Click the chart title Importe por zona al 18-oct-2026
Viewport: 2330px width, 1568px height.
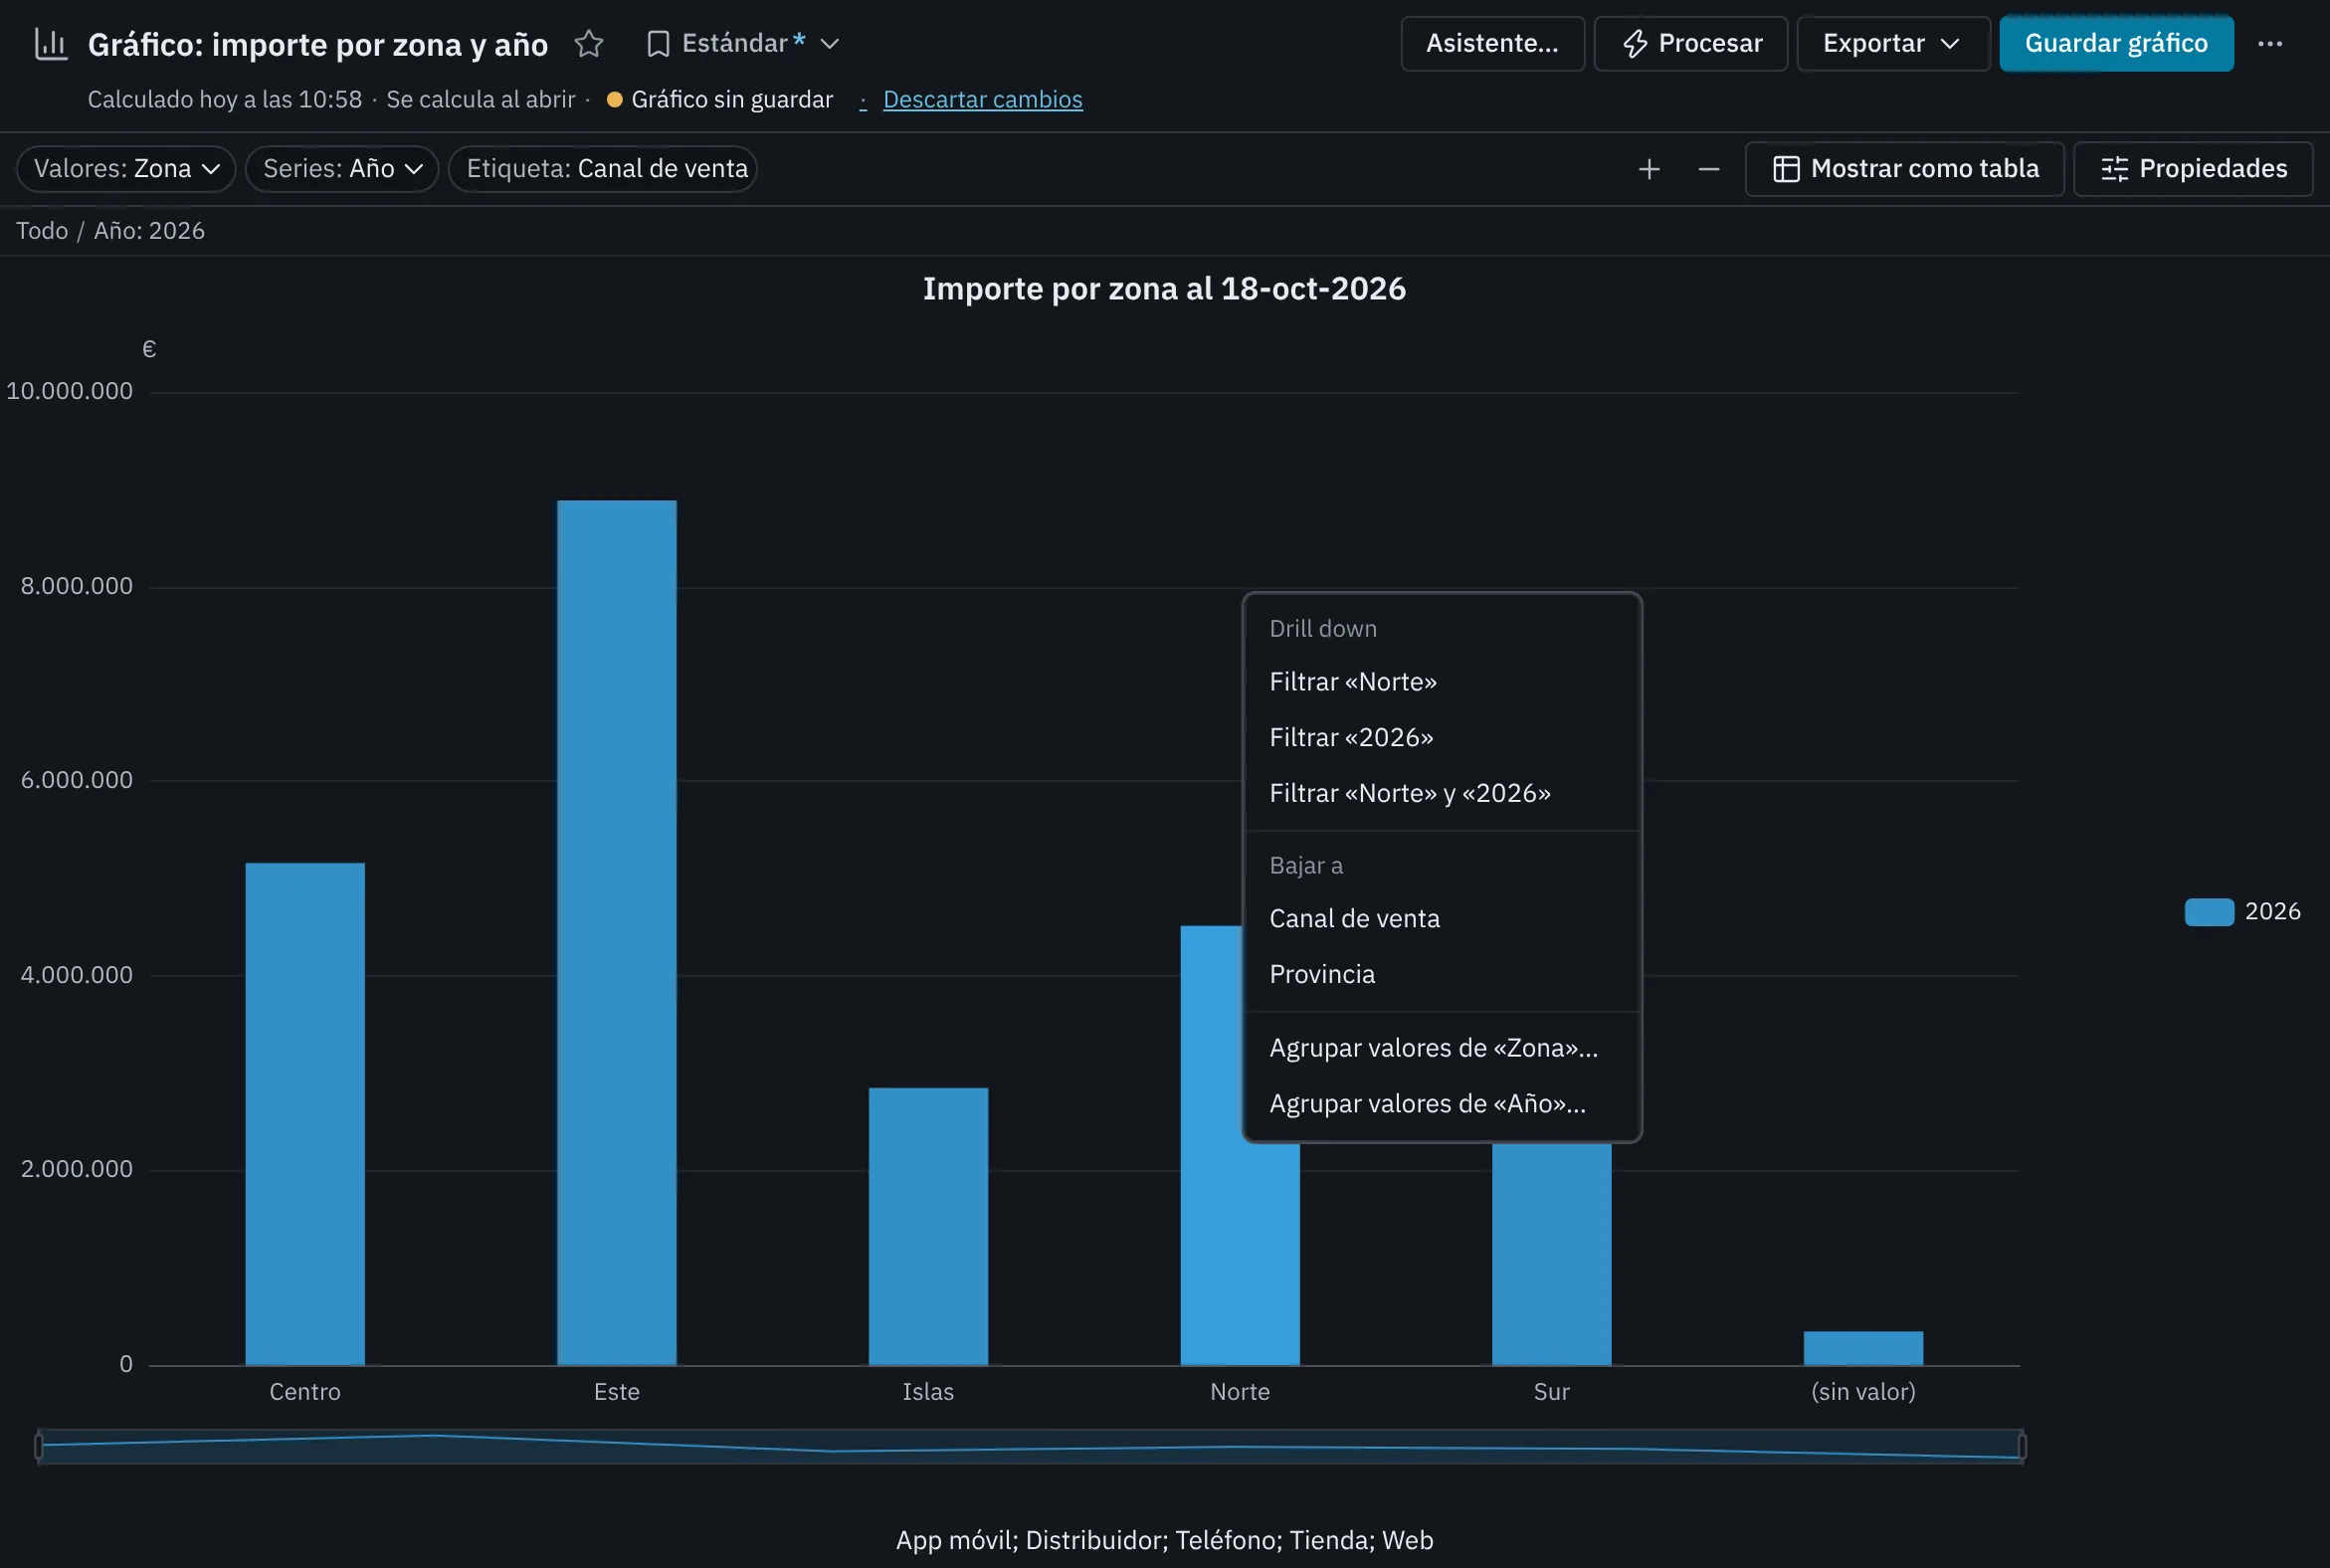1164,289
